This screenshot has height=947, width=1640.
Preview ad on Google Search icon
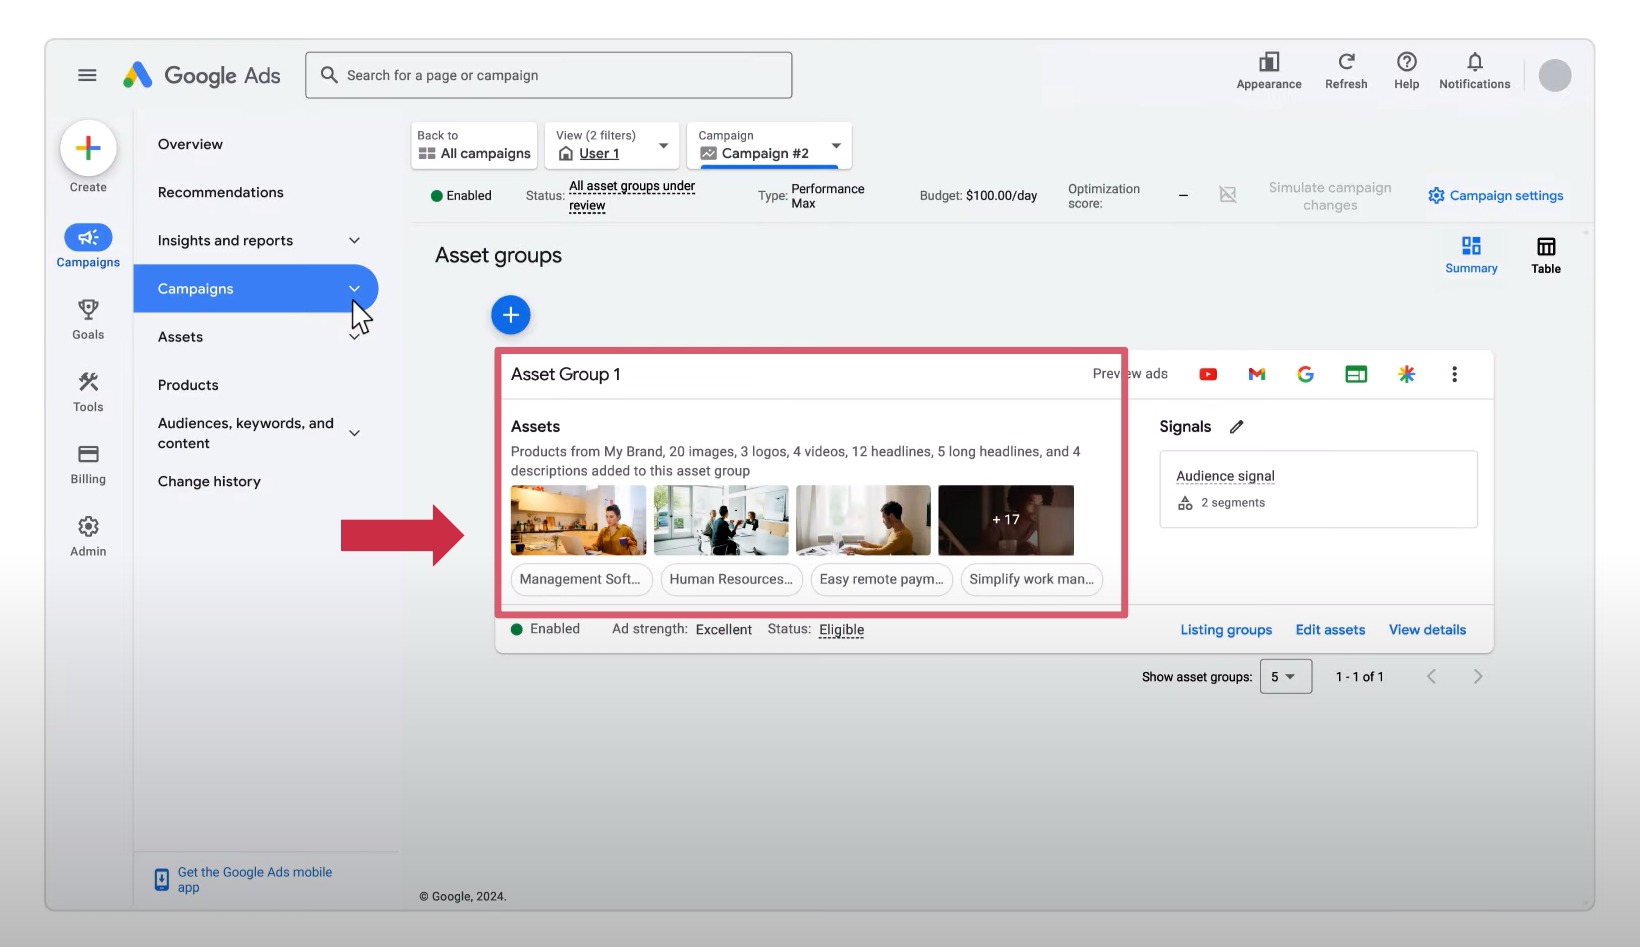(1305, 374)
